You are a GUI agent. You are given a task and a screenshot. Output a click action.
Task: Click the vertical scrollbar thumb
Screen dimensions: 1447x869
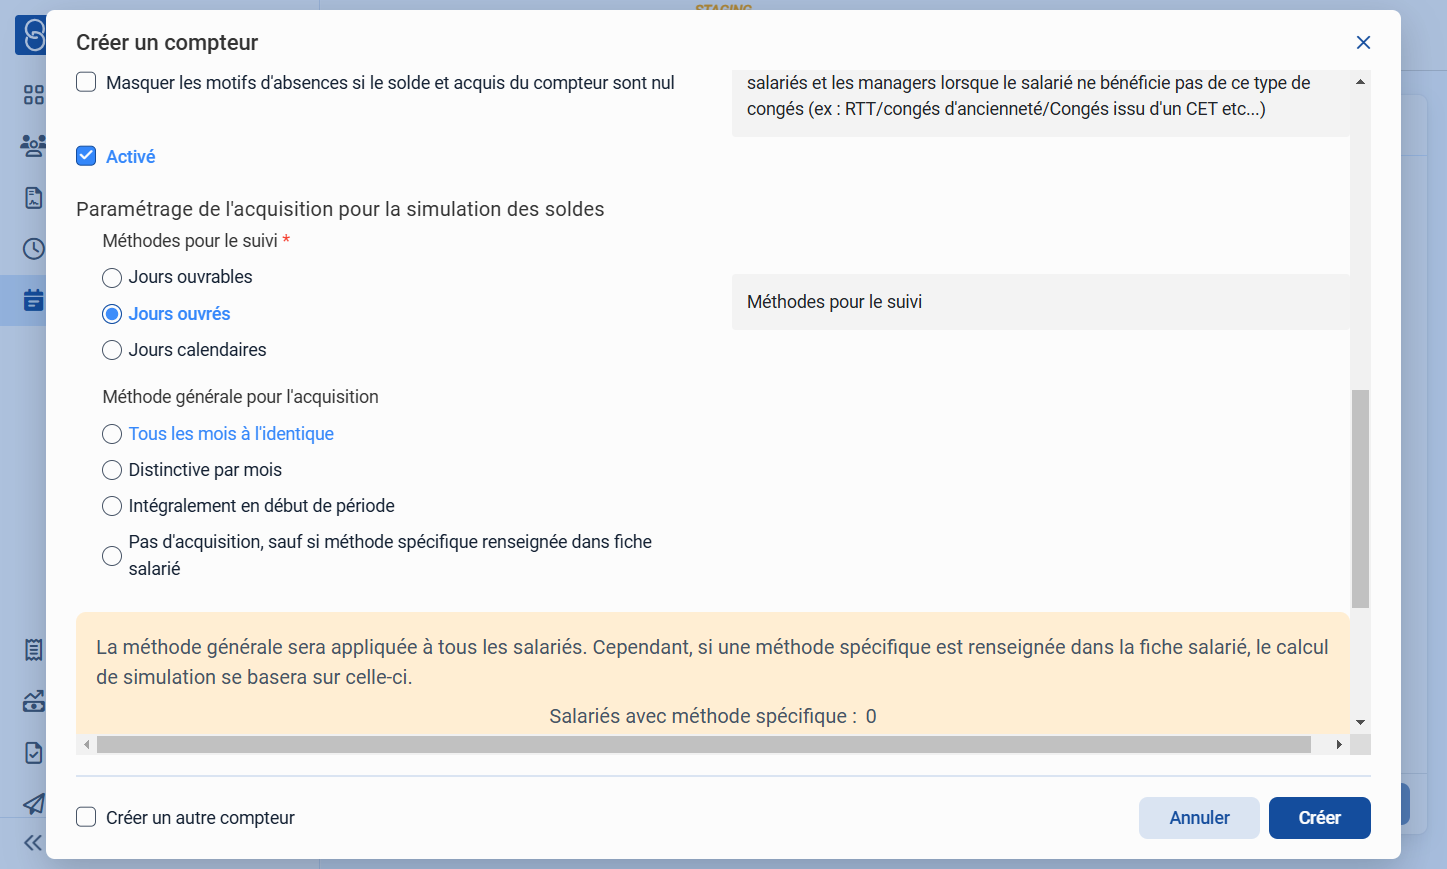click(1360, 499)
